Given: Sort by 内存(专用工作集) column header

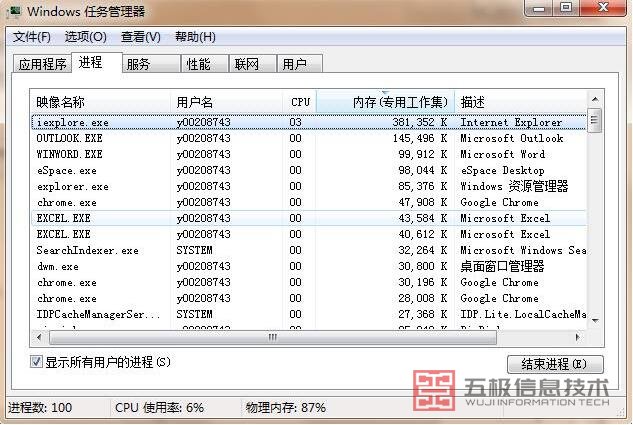Looking at the screenshot, I should 385,102.
